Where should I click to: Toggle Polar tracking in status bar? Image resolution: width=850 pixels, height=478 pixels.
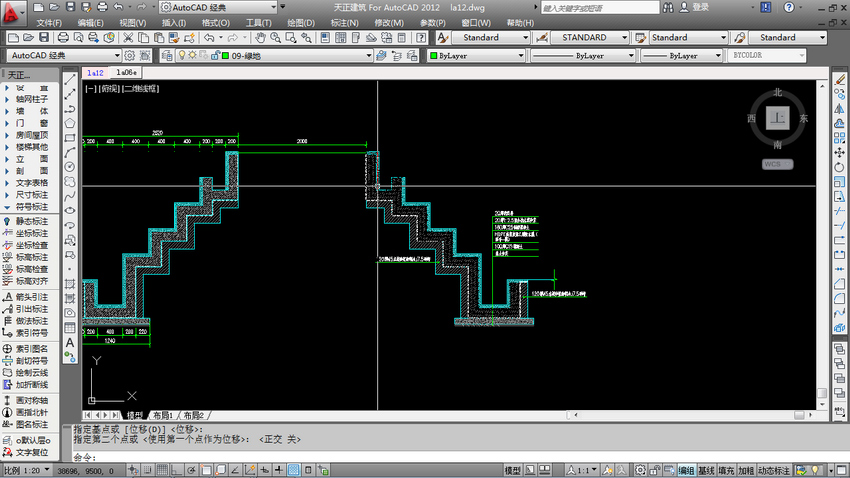[191, 470]
